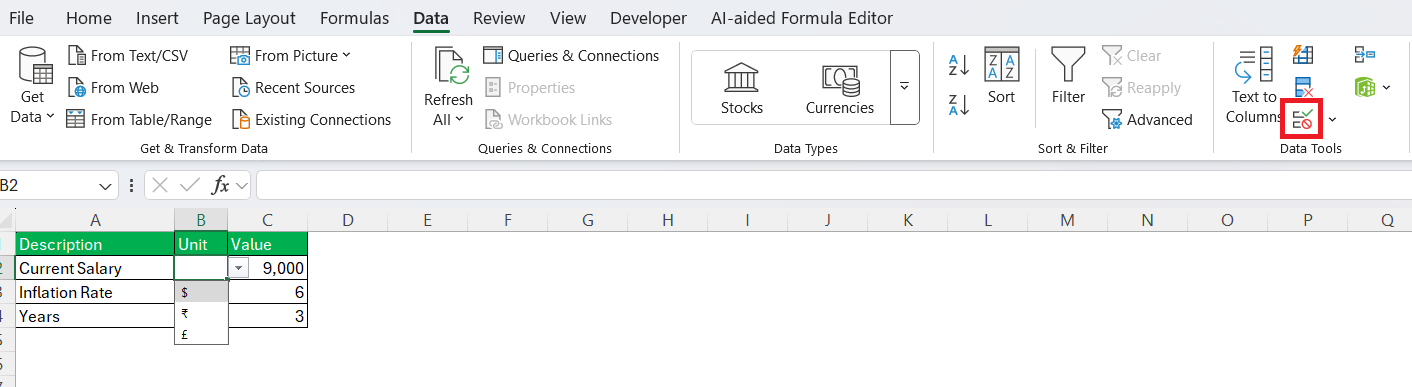Sort A to Z ascending

[959, 66]
